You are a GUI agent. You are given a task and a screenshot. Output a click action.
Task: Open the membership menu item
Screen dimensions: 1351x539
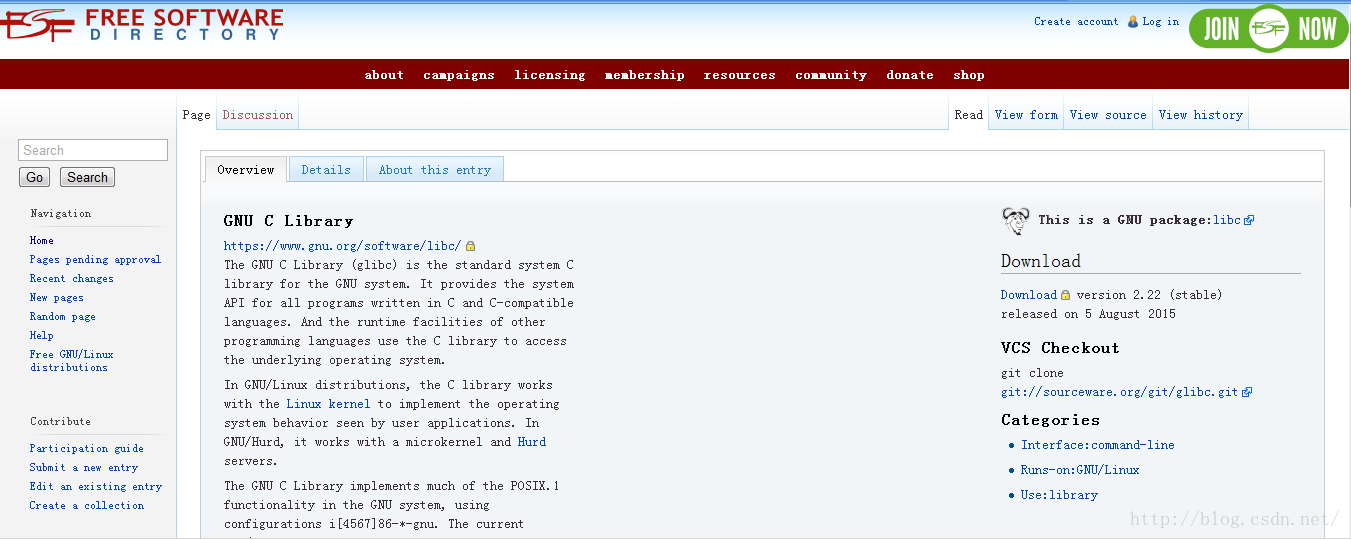click(x=645, y=75)
